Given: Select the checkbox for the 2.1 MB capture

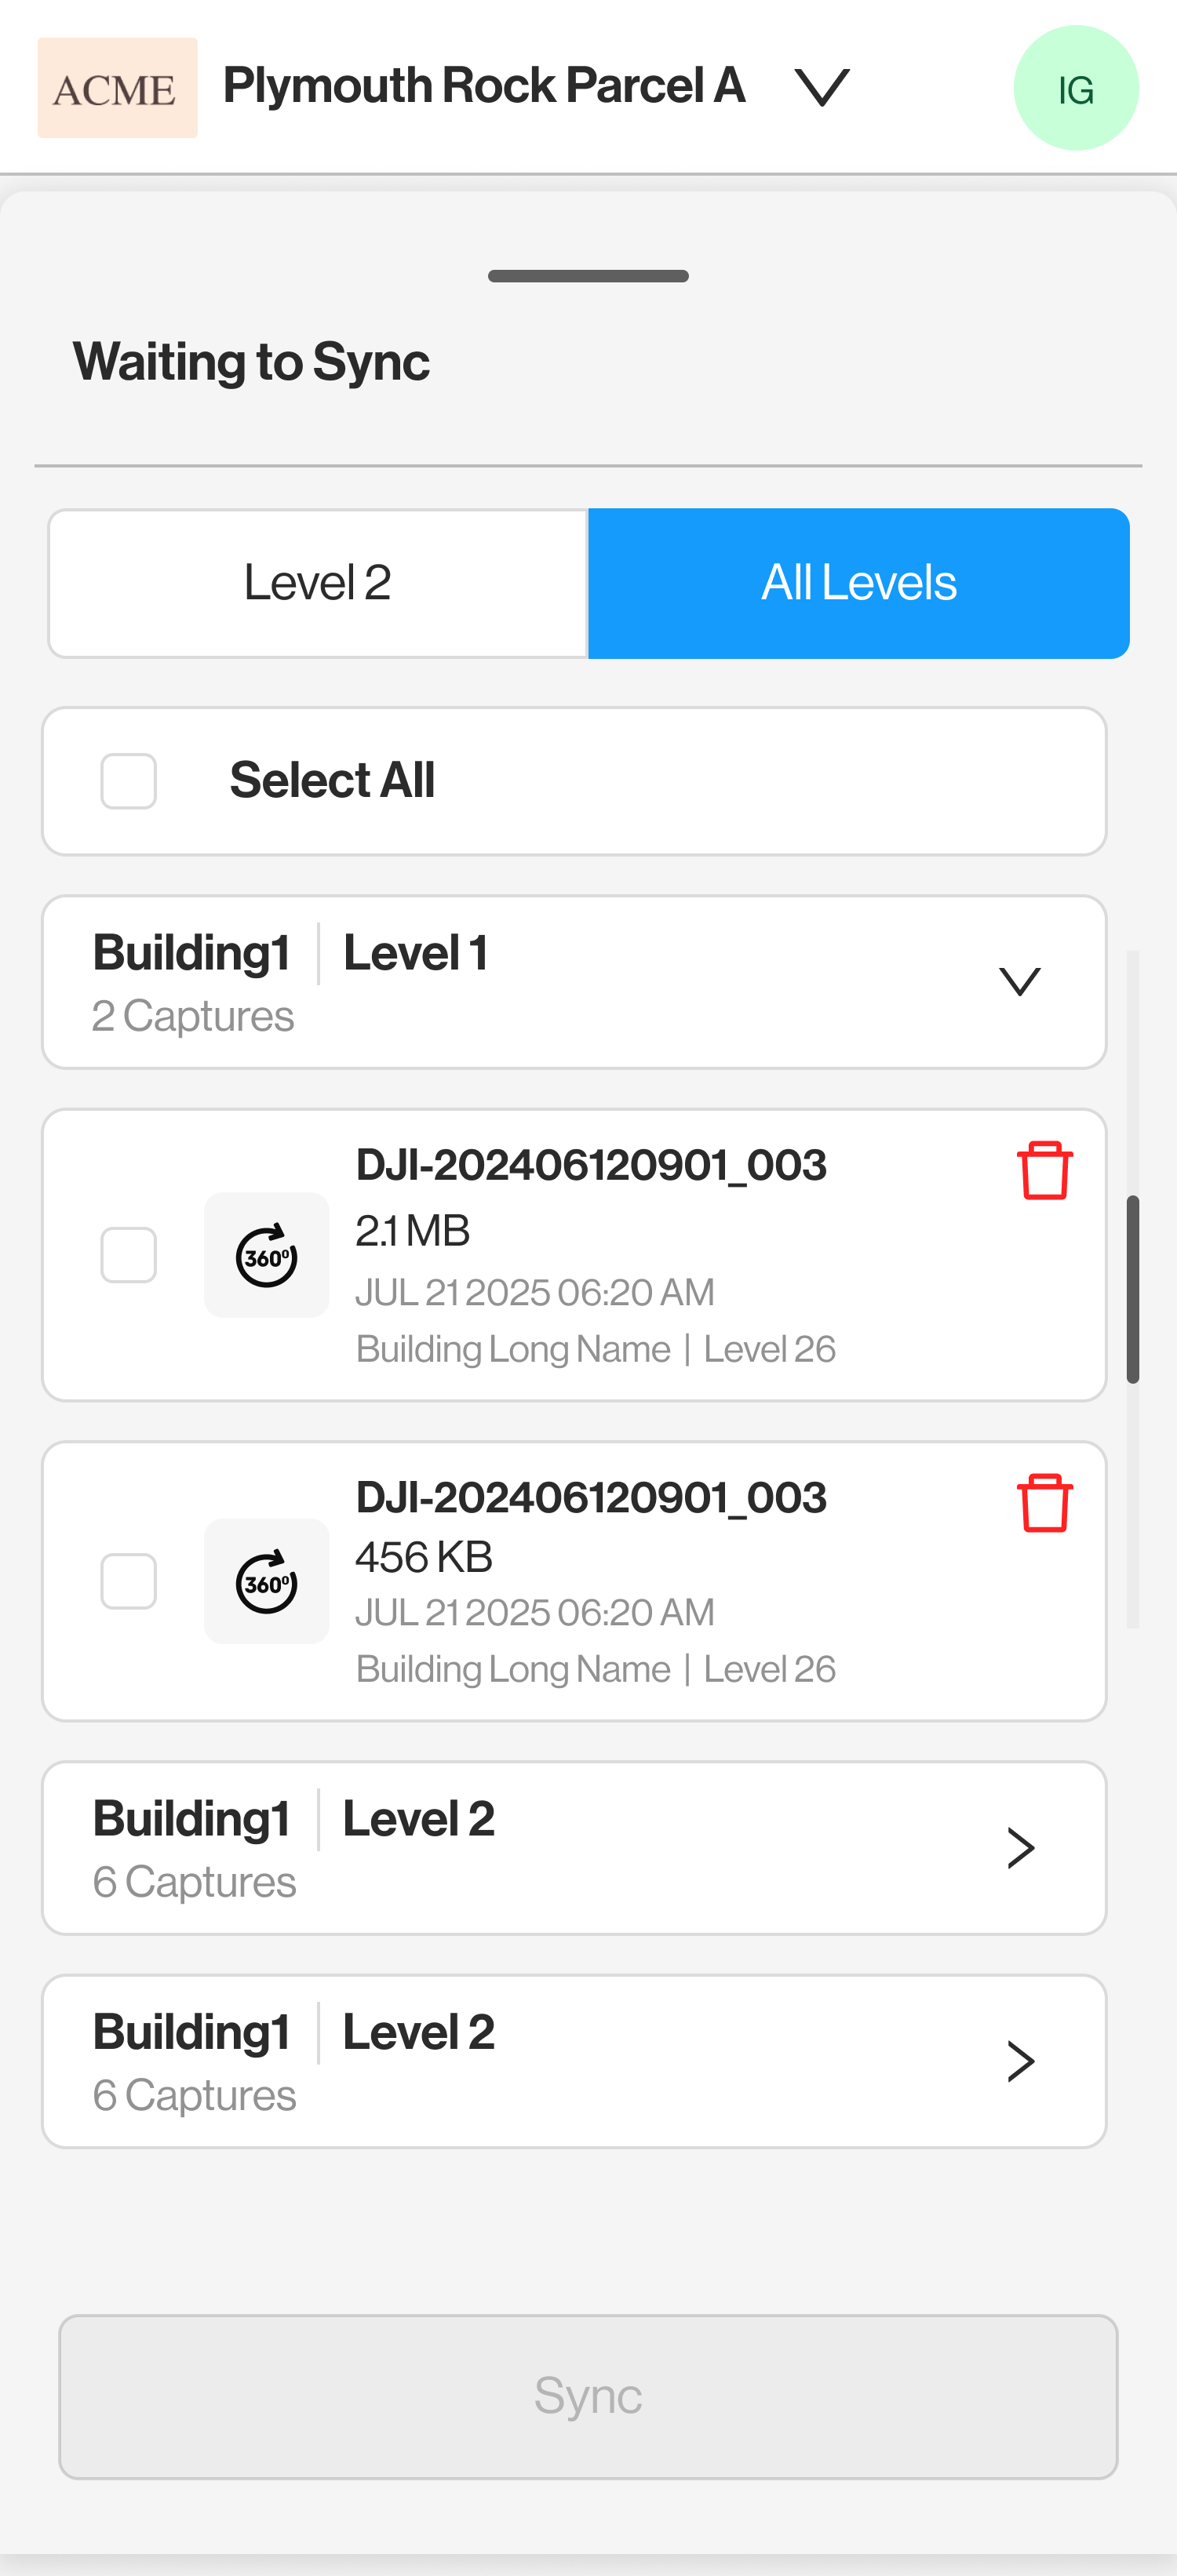Looking at the screenshot, I should click(x=129, y=1255).
